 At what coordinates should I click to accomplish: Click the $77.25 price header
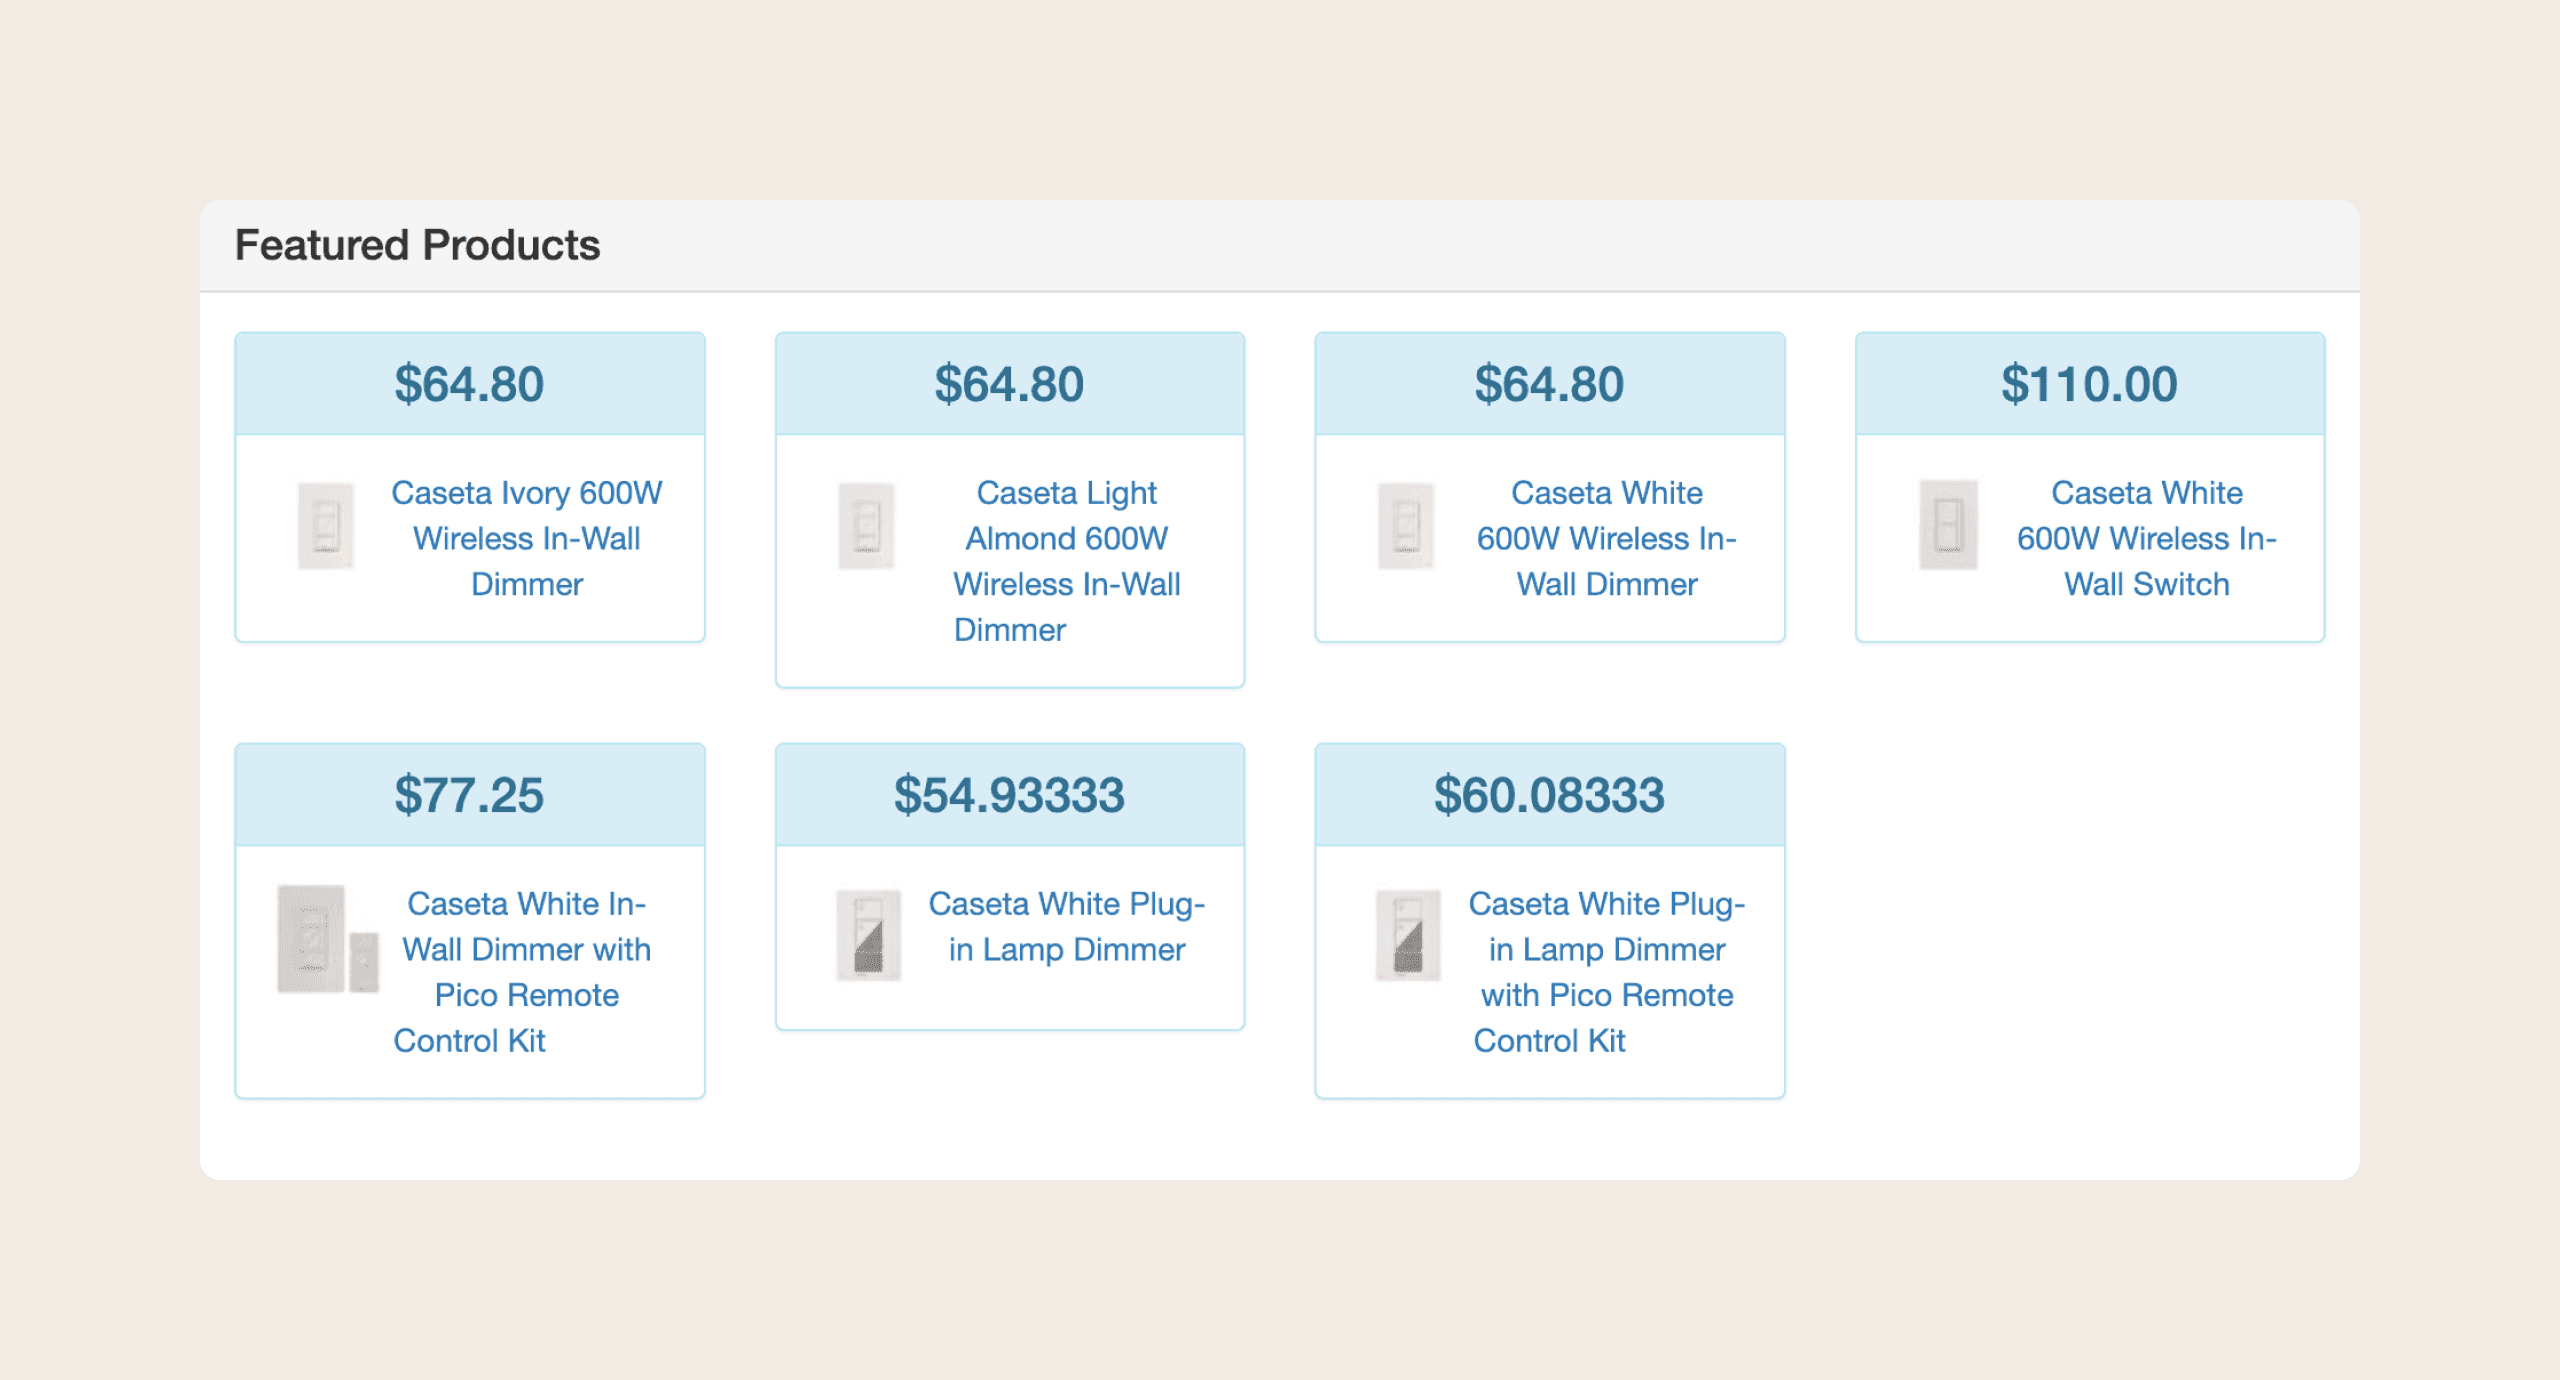[470, 795]
